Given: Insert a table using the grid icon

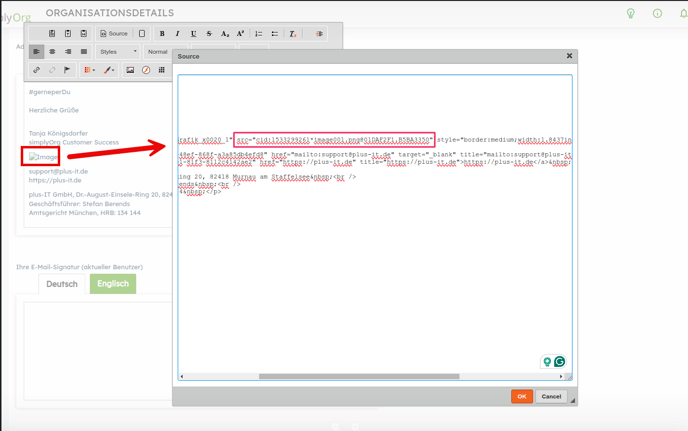Looking at the screenshot, I should click(x=162, y=70).
